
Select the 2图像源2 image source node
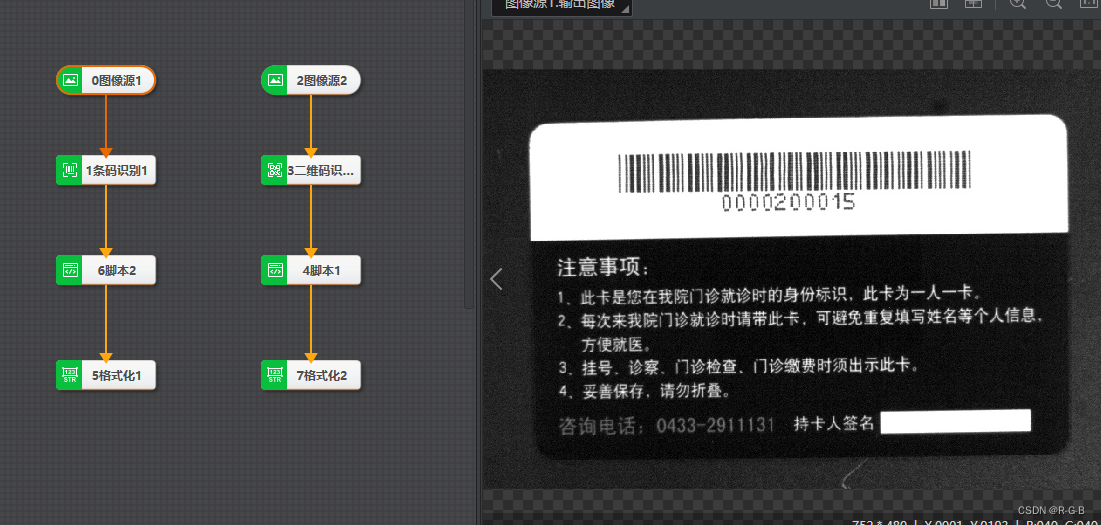311,80
